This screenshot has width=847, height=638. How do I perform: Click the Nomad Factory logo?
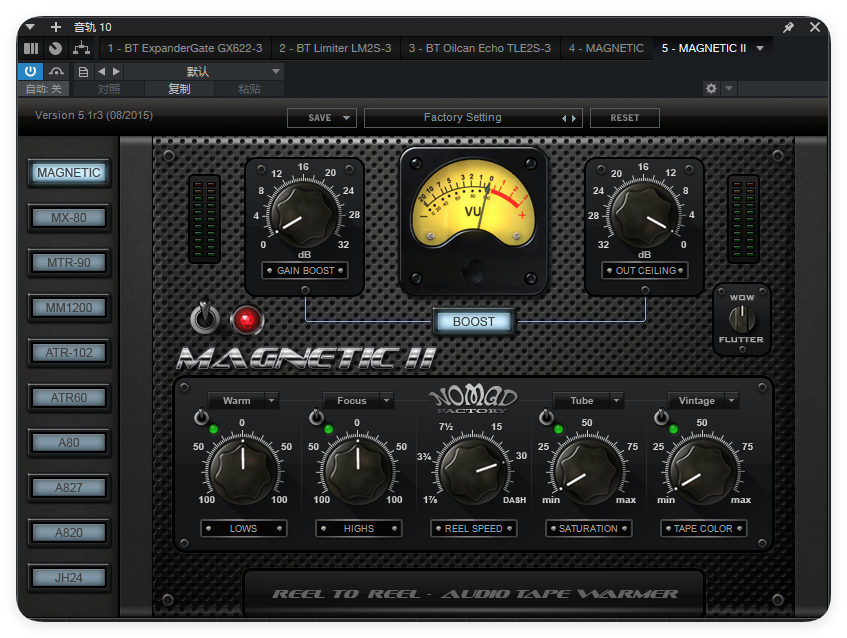pyautogui.click(x=473, y=400)
